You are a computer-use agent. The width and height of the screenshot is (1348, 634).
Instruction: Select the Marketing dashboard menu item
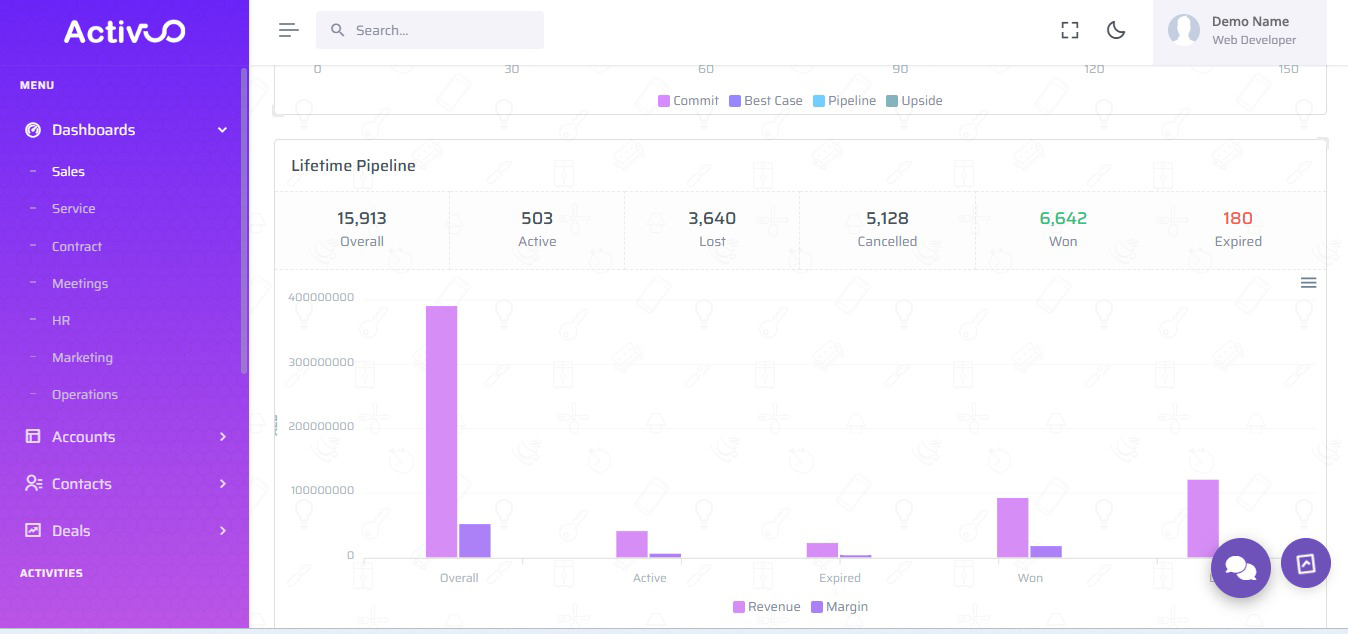82,358
